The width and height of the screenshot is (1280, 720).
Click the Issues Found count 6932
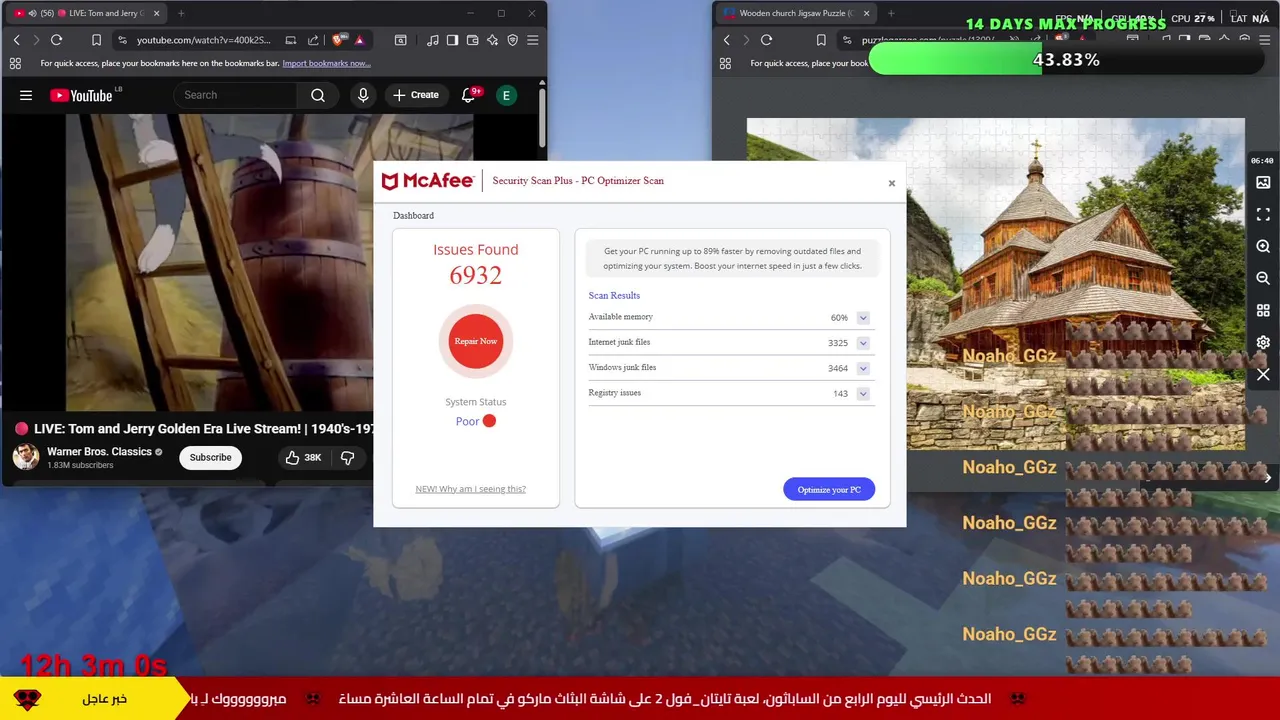point(476,276)
